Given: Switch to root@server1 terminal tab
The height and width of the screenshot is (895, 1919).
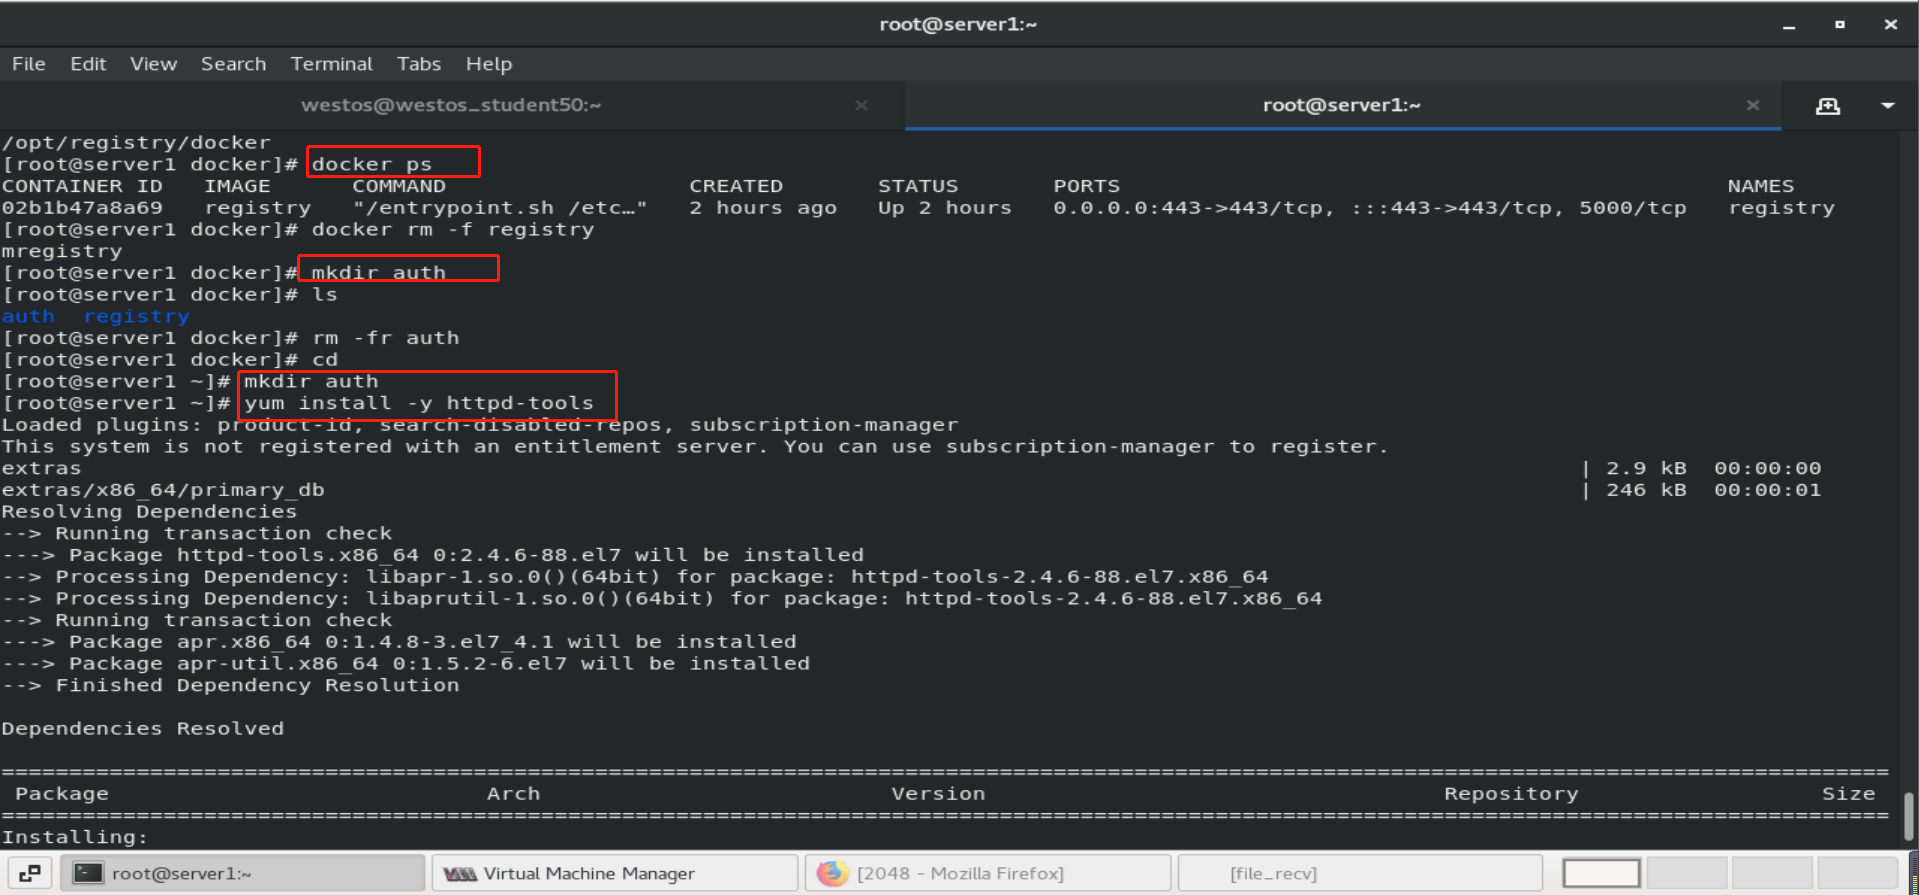Looking at the screenshot, I should [x=1341, y=105].
